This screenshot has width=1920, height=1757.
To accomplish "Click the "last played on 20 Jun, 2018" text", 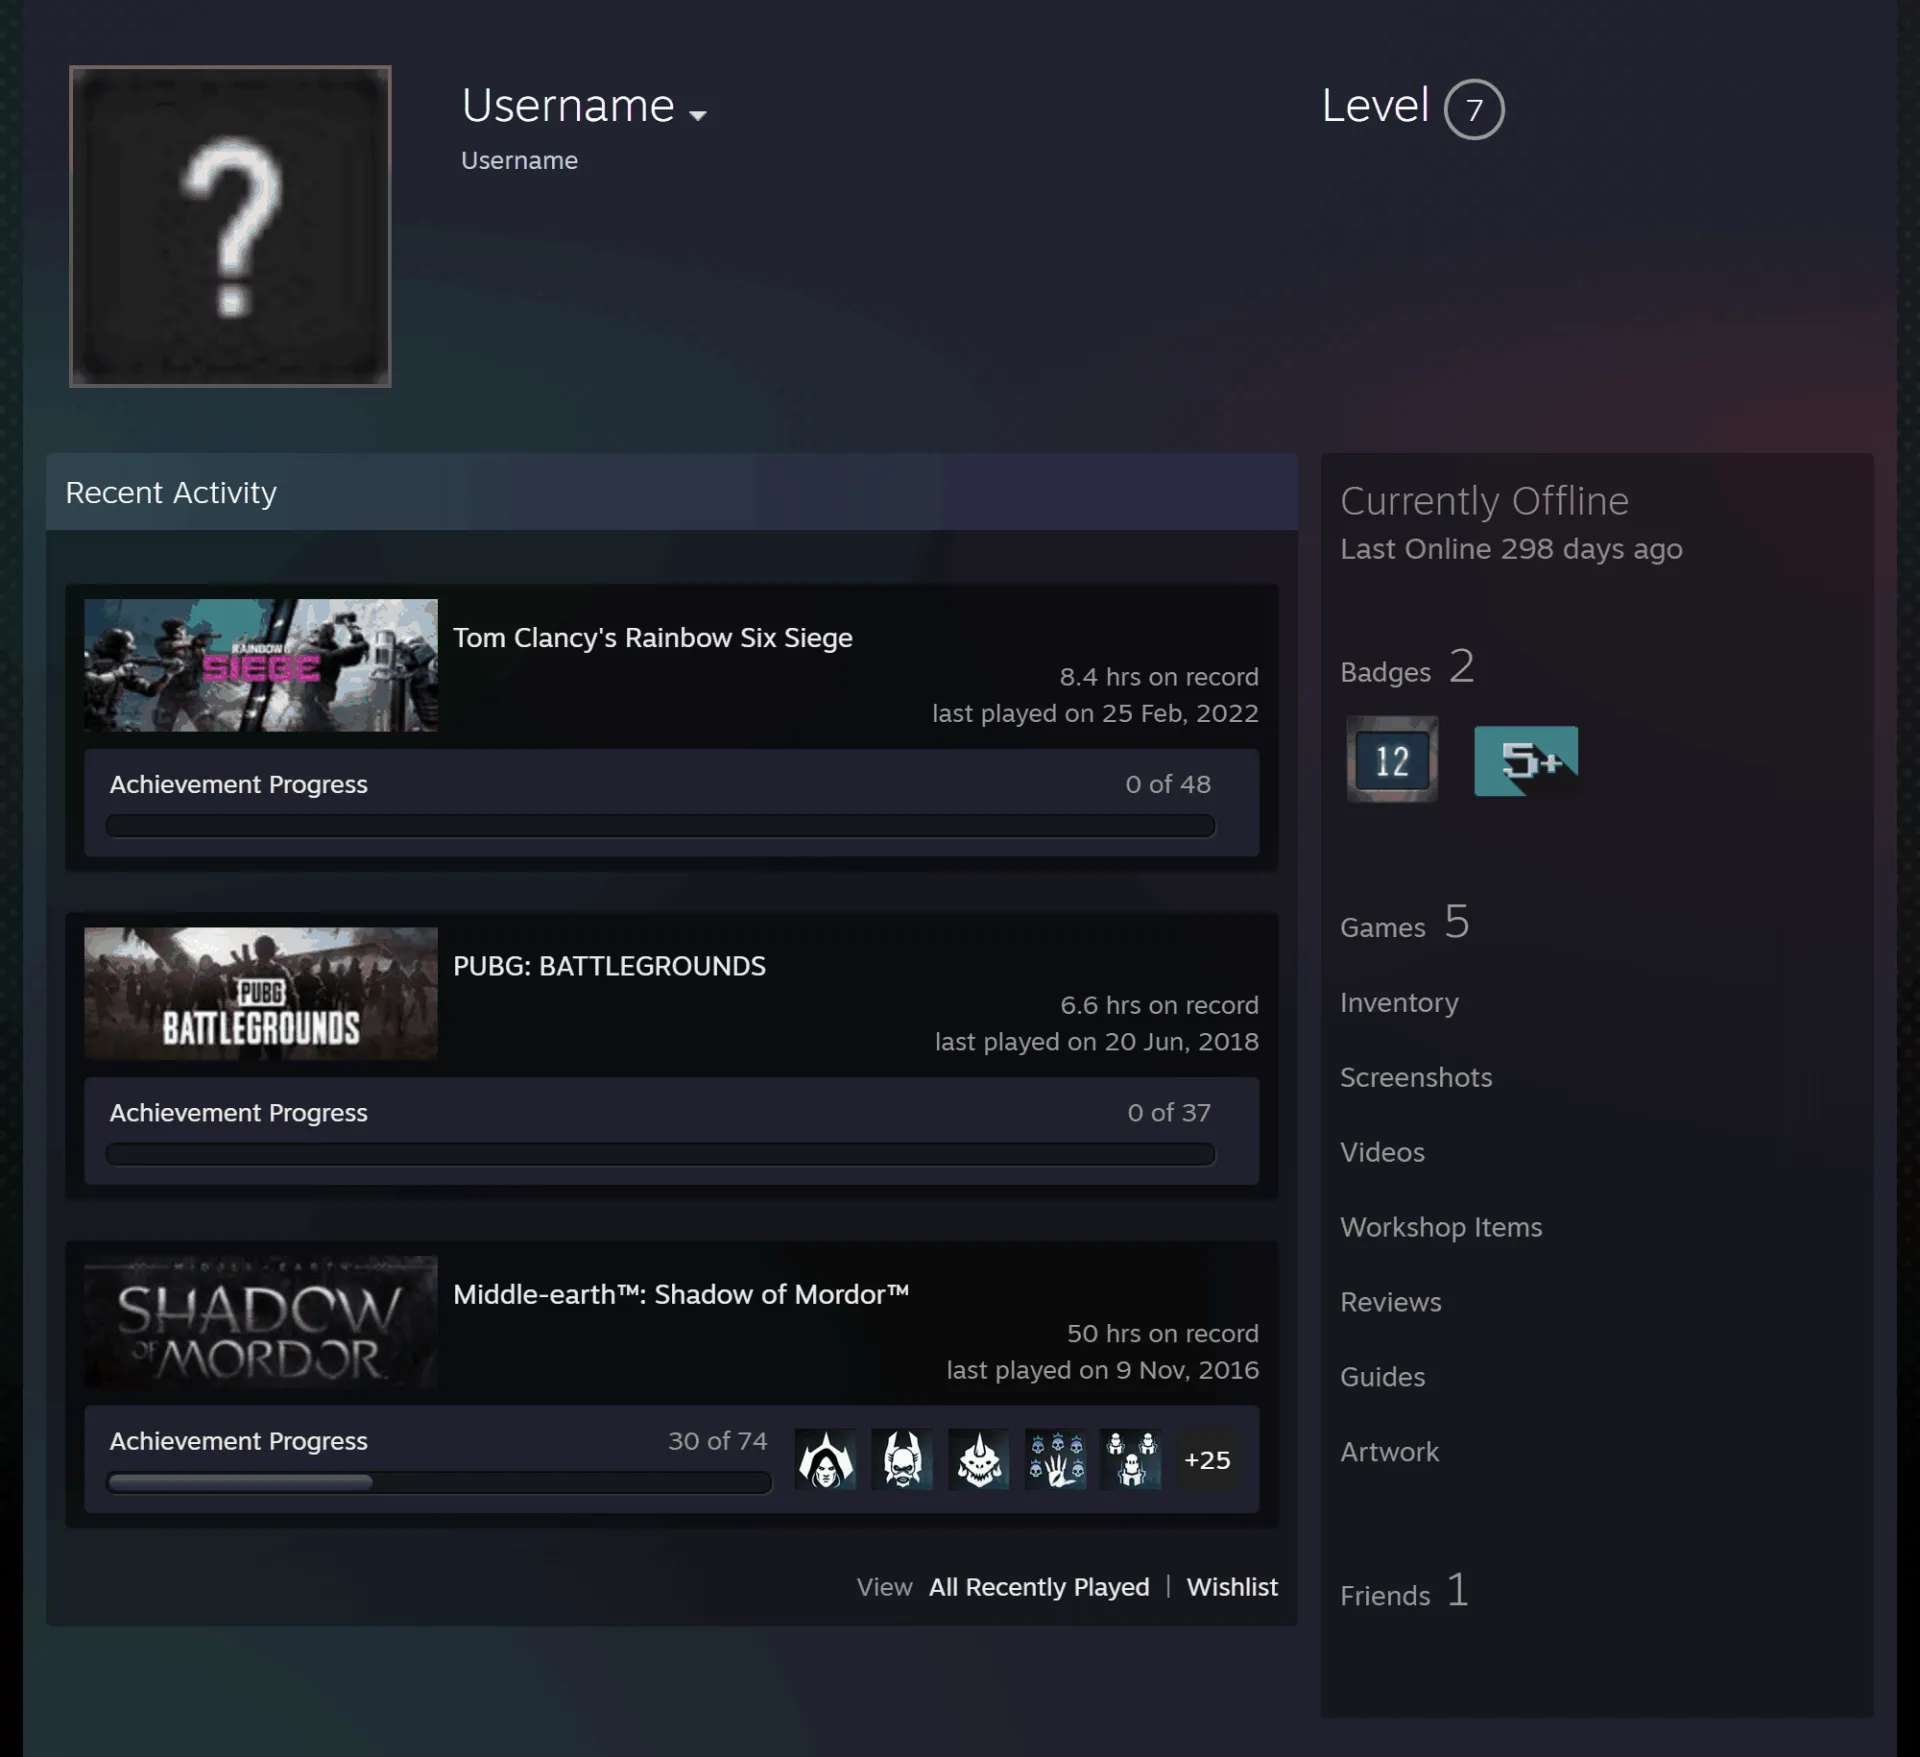I will 1097,1042.
